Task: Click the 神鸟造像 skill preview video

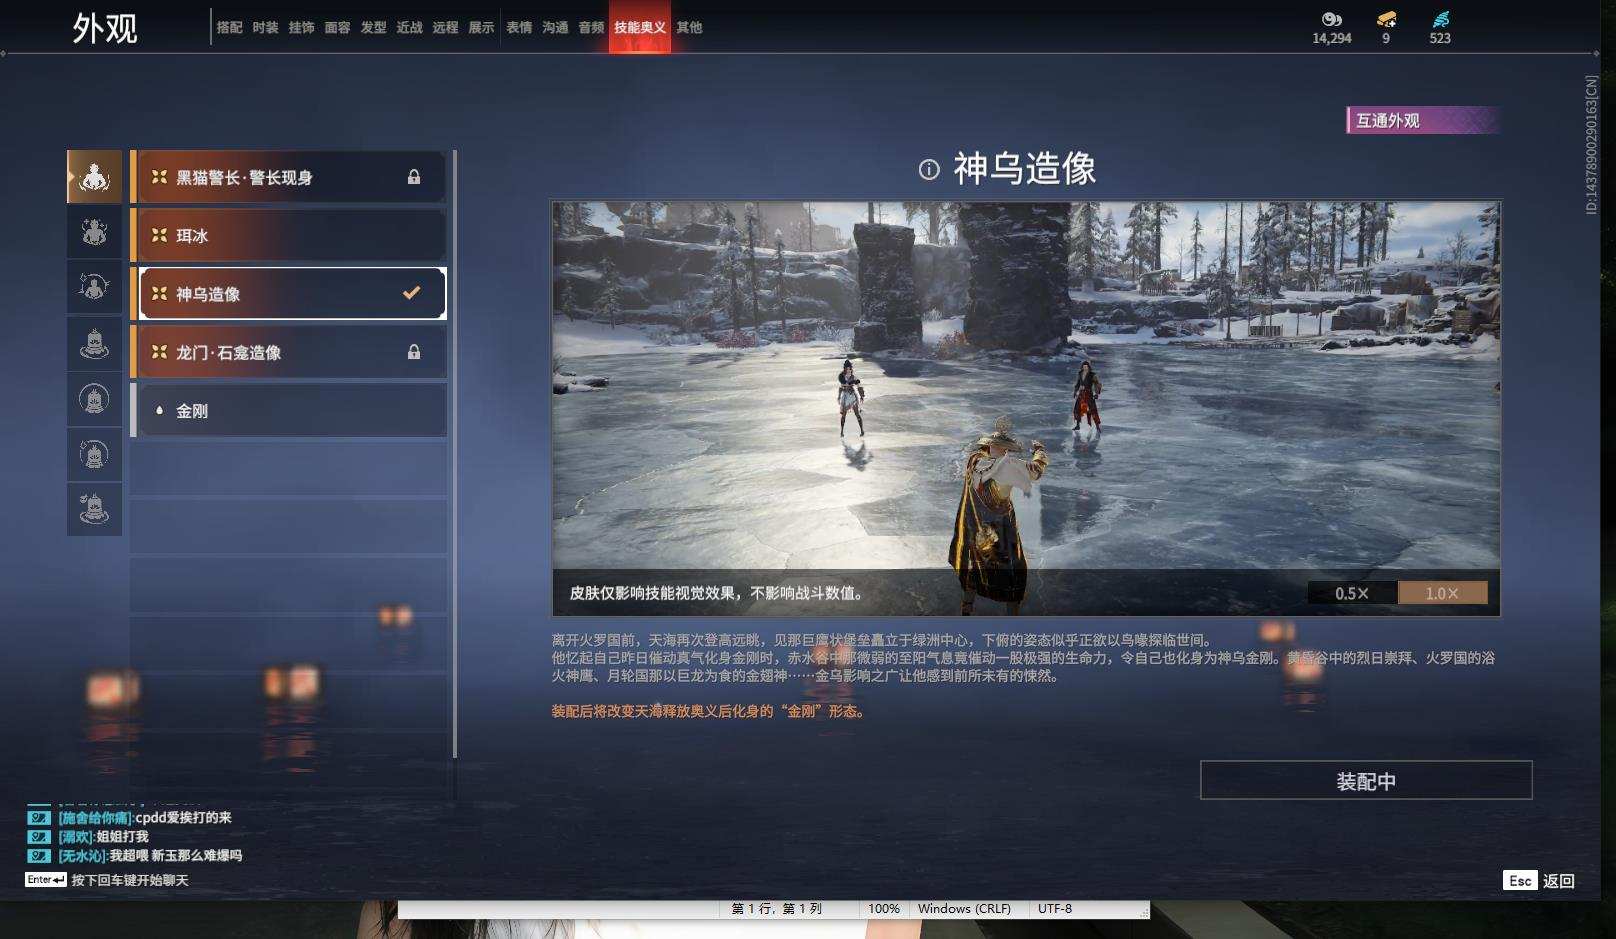Action: (x=1026, y=408)
